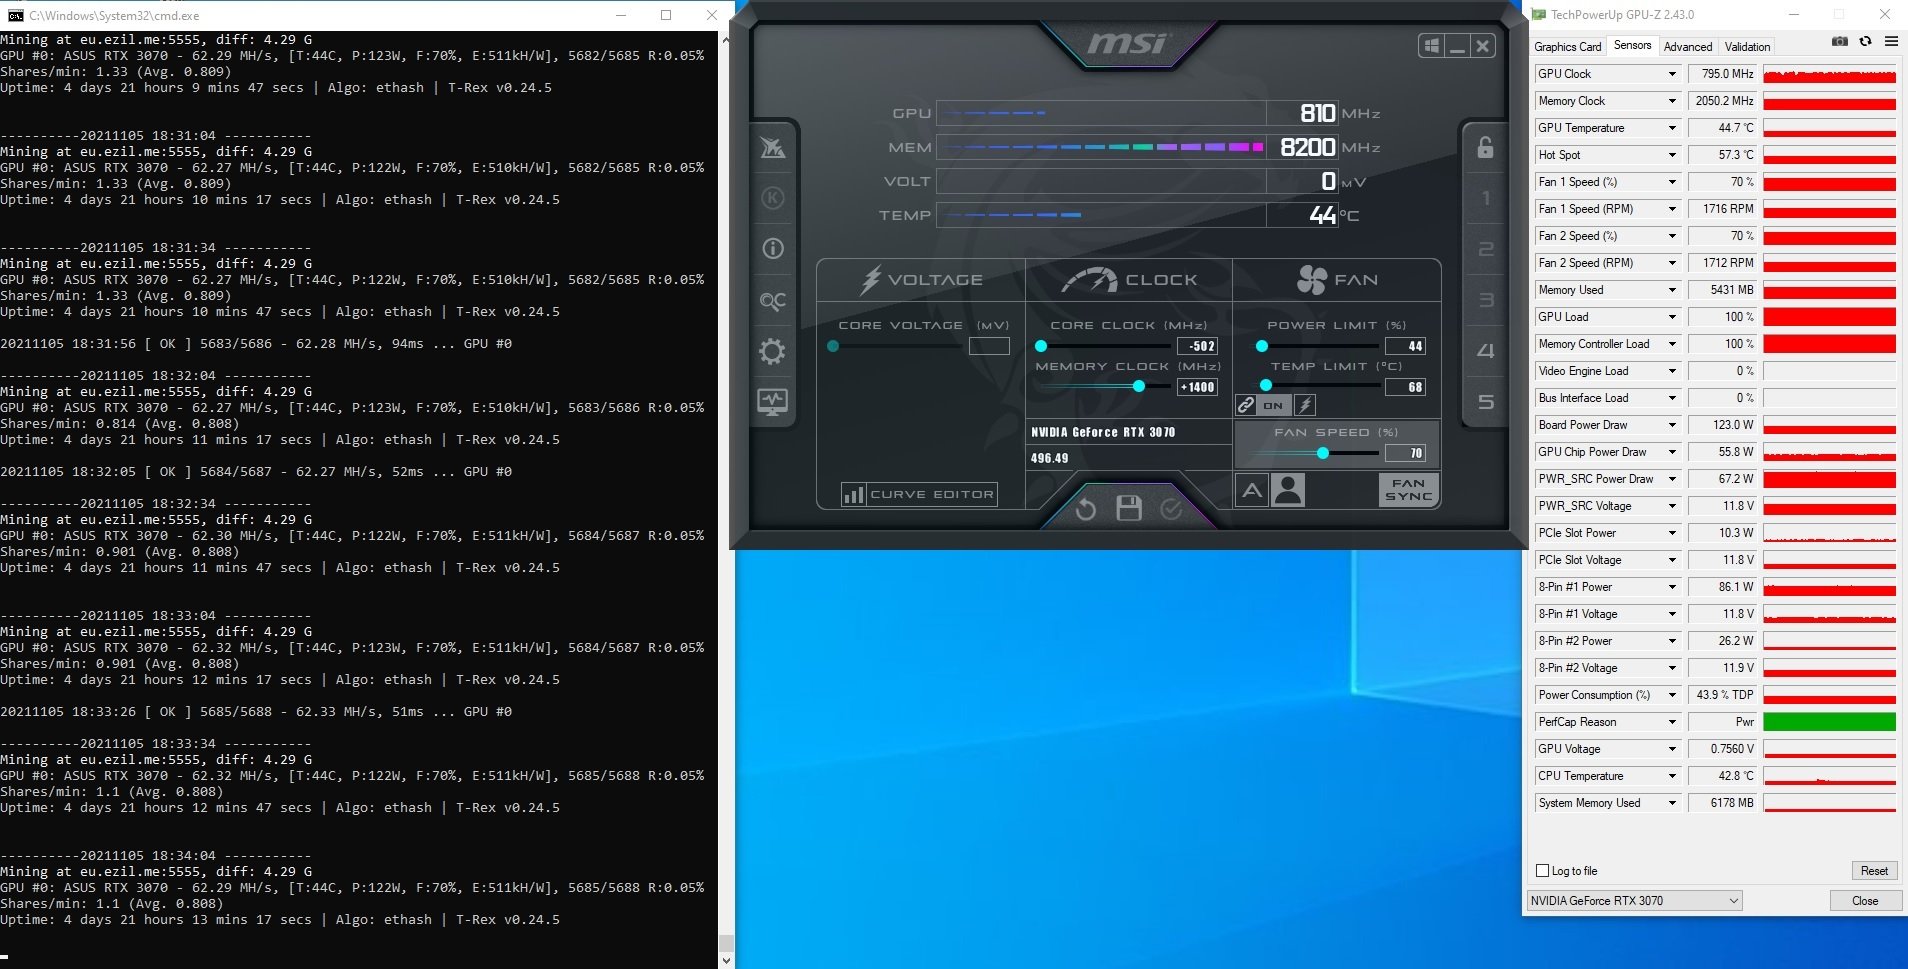Click the Windows startup icon in Afterburner header
1908x969 pixels.
pos(1432,46)
